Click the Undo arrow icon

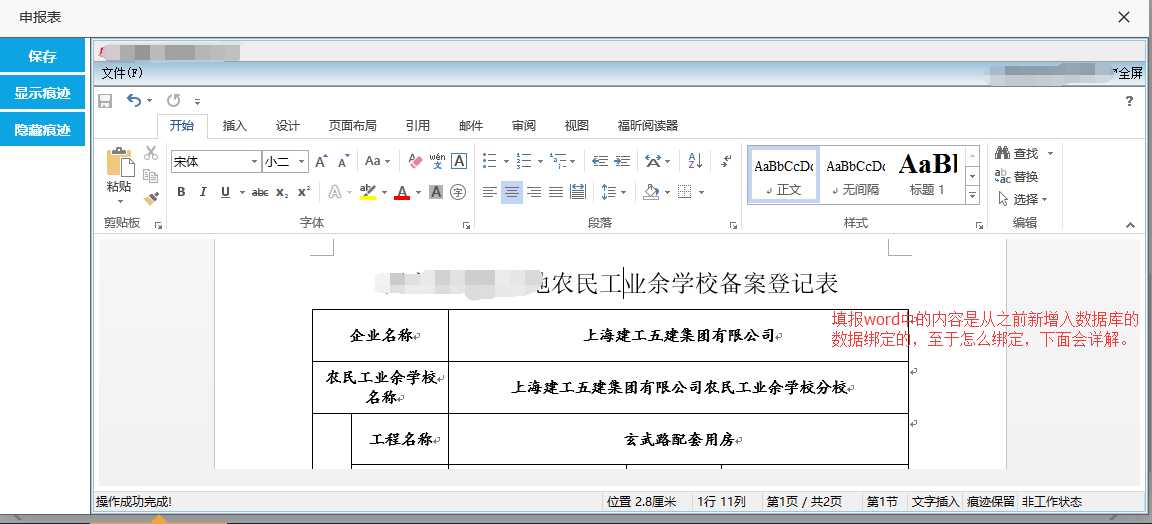pyautogui.click(x=134, y=100)
